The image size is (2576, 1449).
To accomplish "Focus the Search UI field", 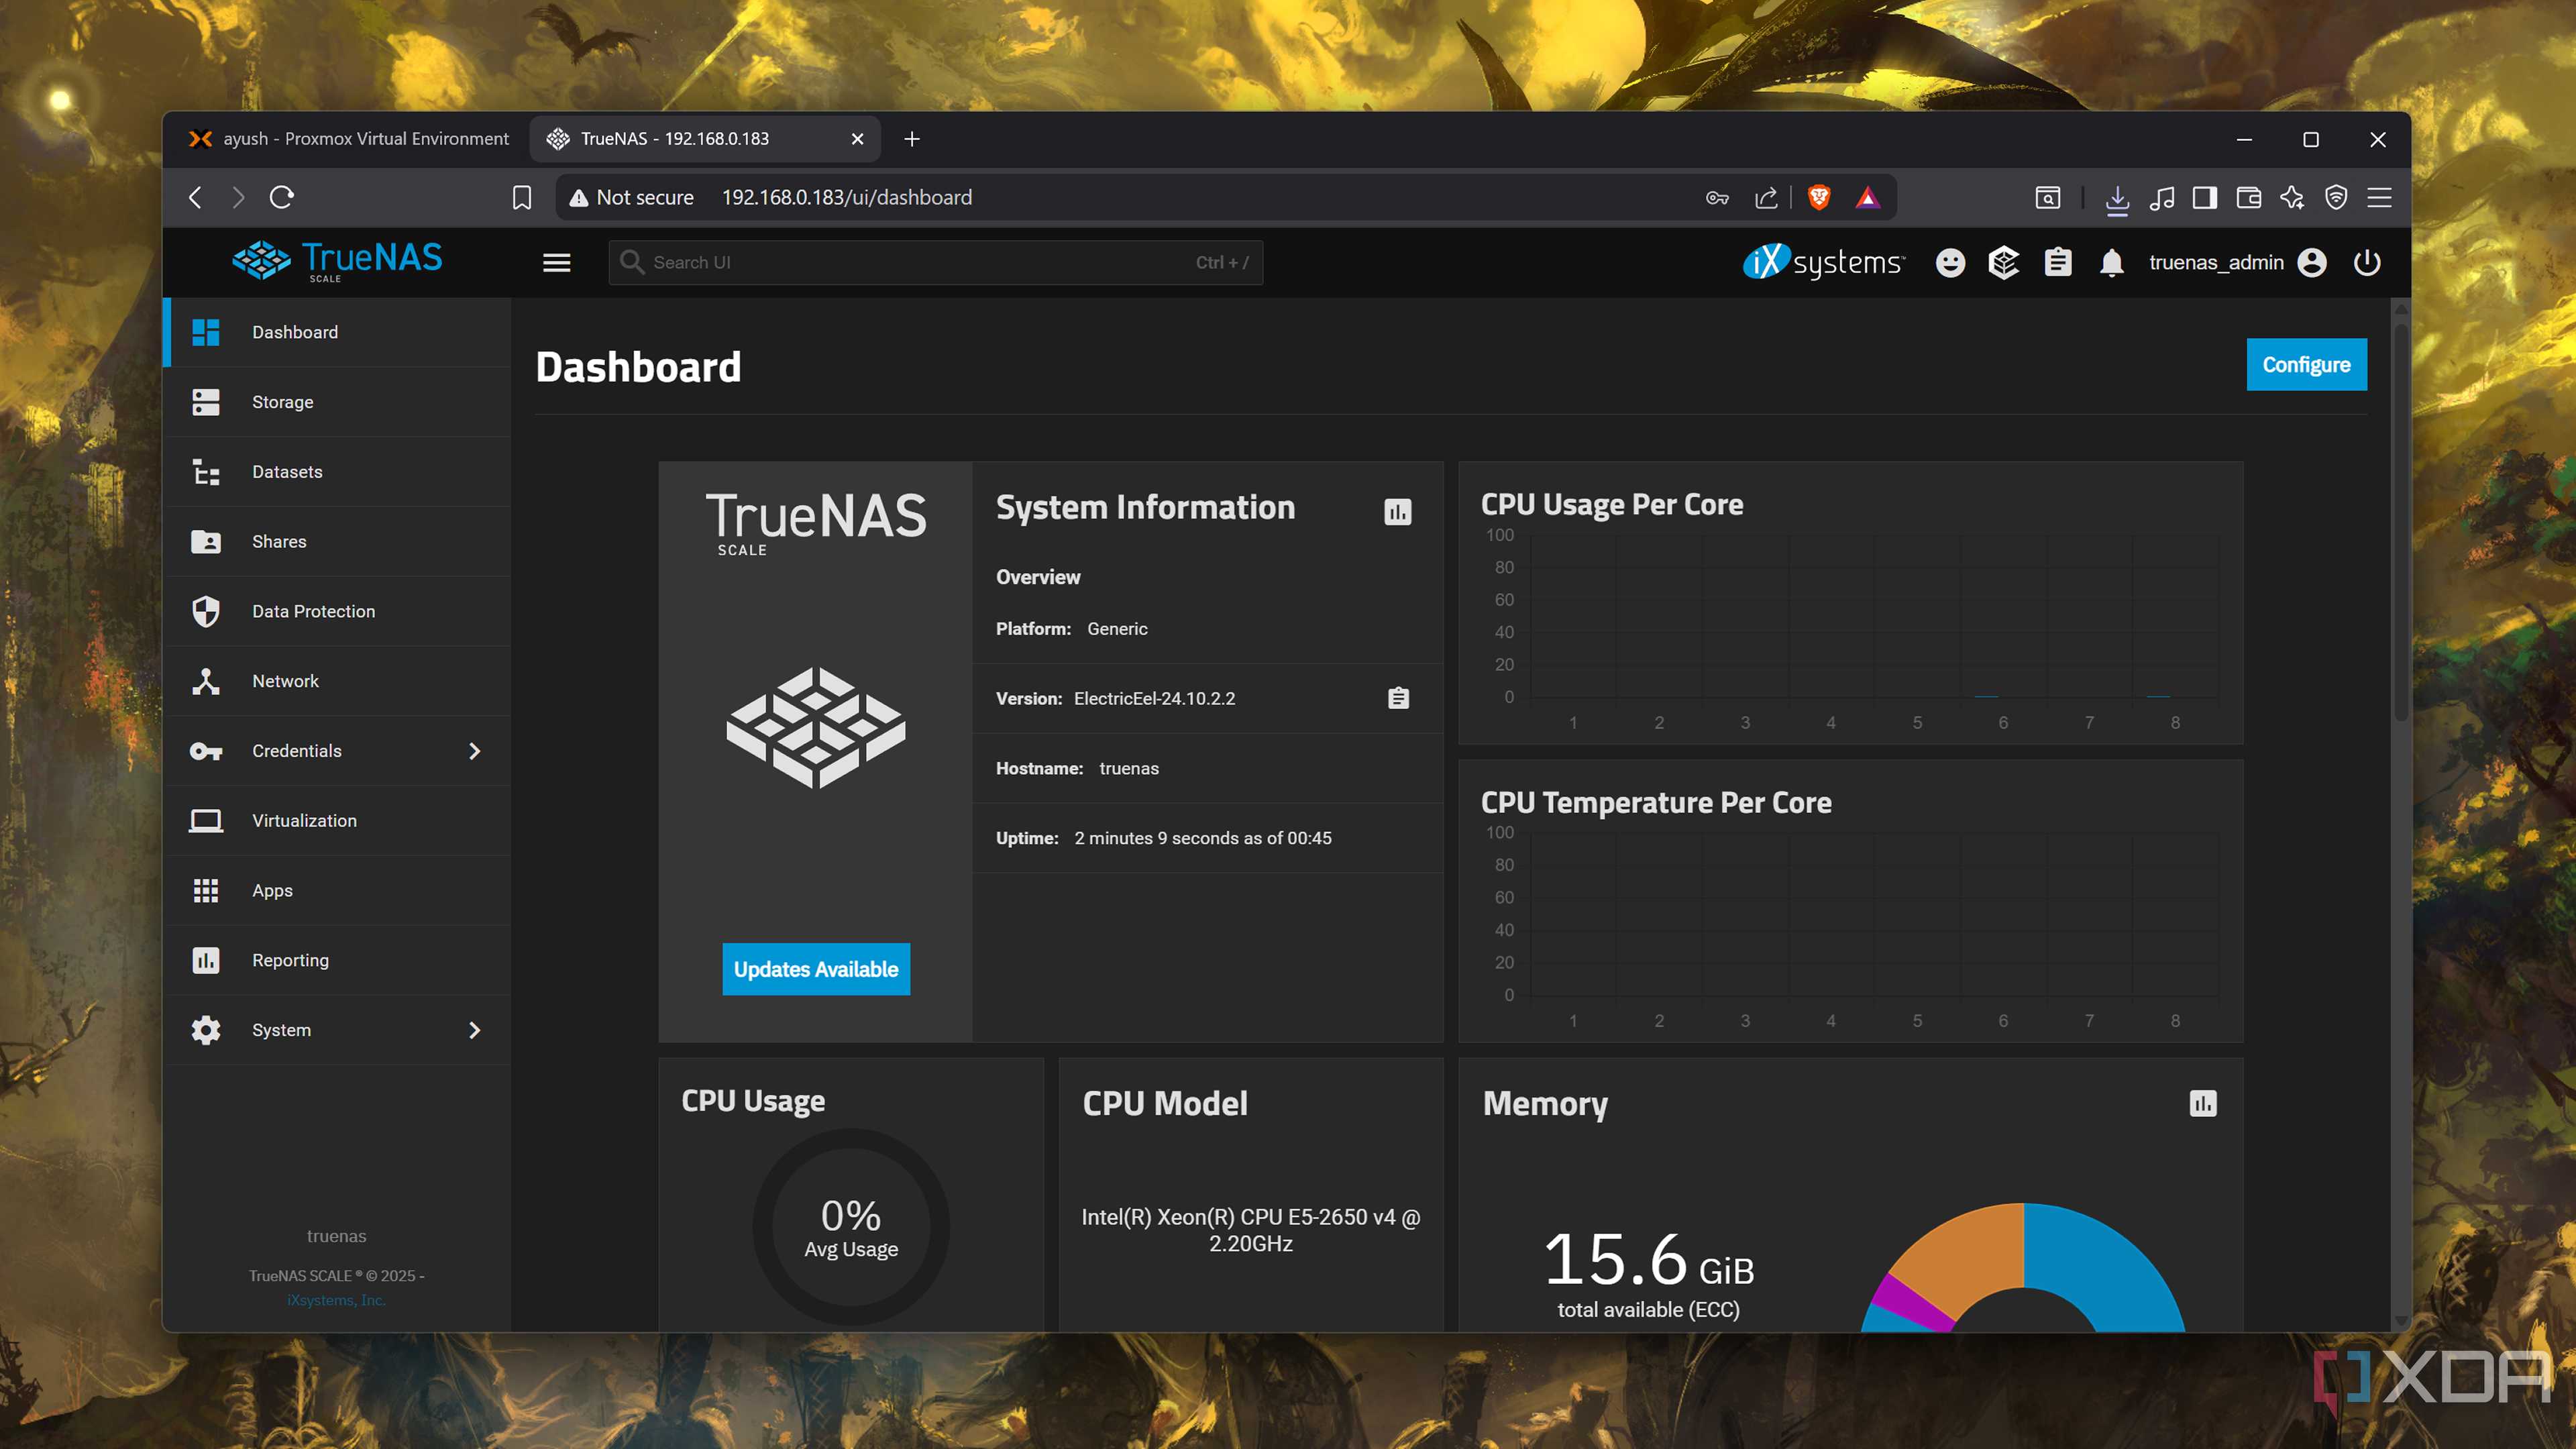I will [x=936, y=262].
